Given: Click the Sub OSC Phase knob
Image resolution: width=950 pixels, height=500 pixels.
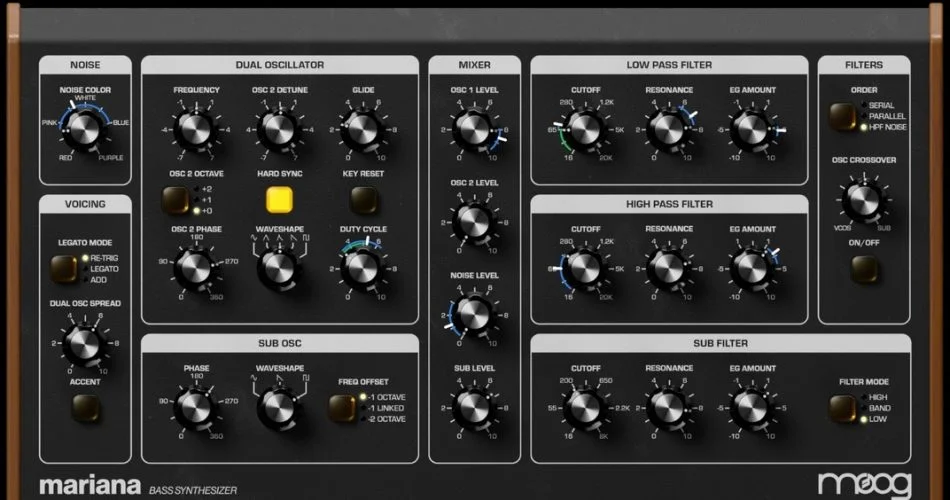Looking at the screenshot, I should coord(196,407).
